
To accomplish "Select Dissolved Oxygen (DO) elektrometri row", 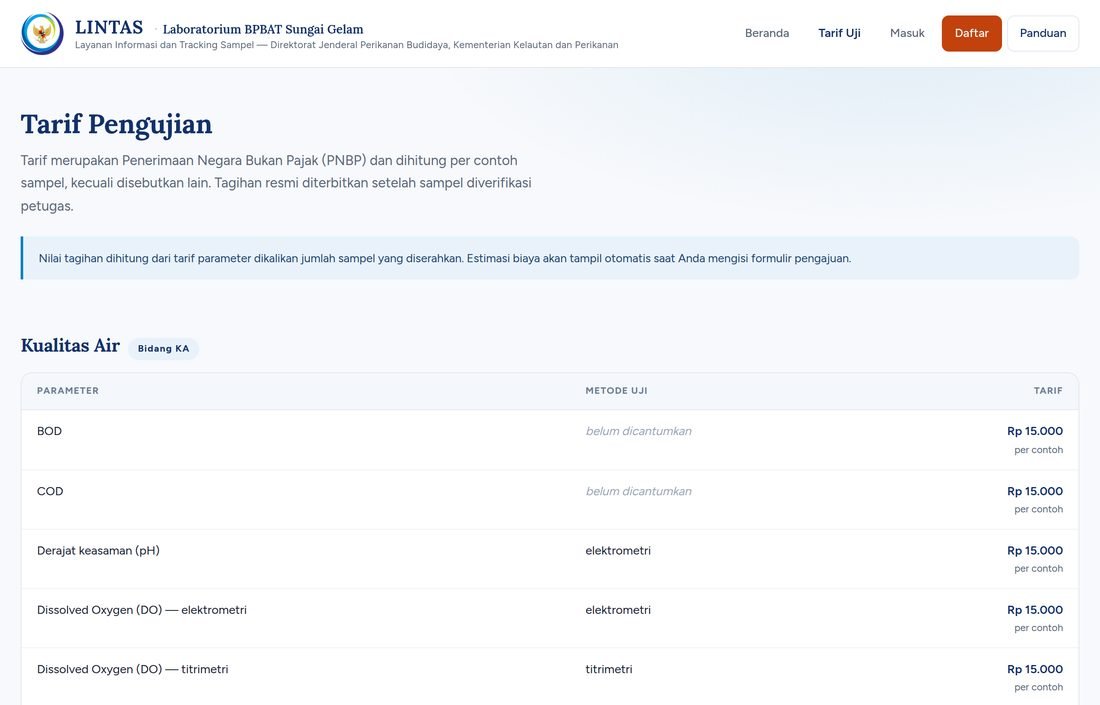I will click(550, 618).
